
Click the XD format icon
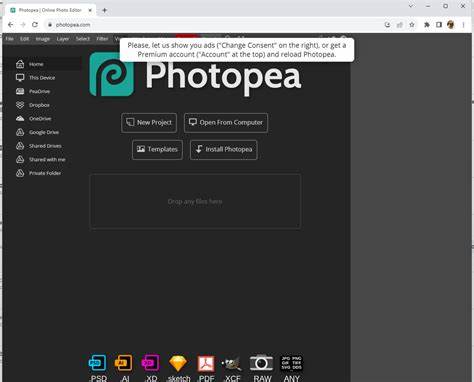151,363
